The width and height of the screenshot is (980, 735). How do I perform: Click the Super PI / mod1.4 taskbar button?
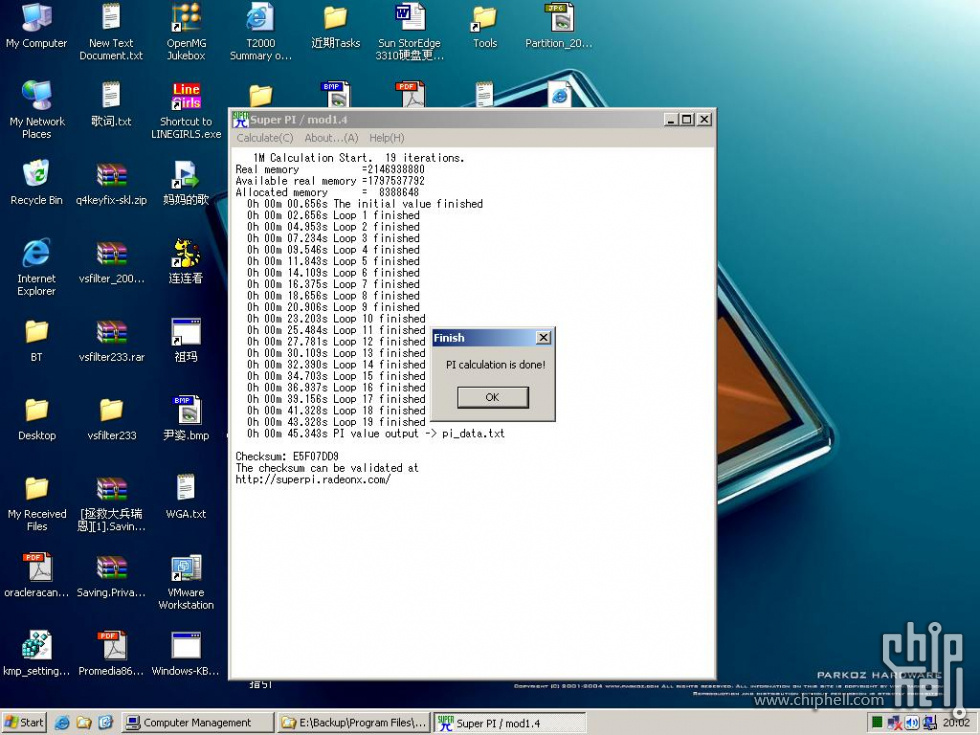pos(510,722)
